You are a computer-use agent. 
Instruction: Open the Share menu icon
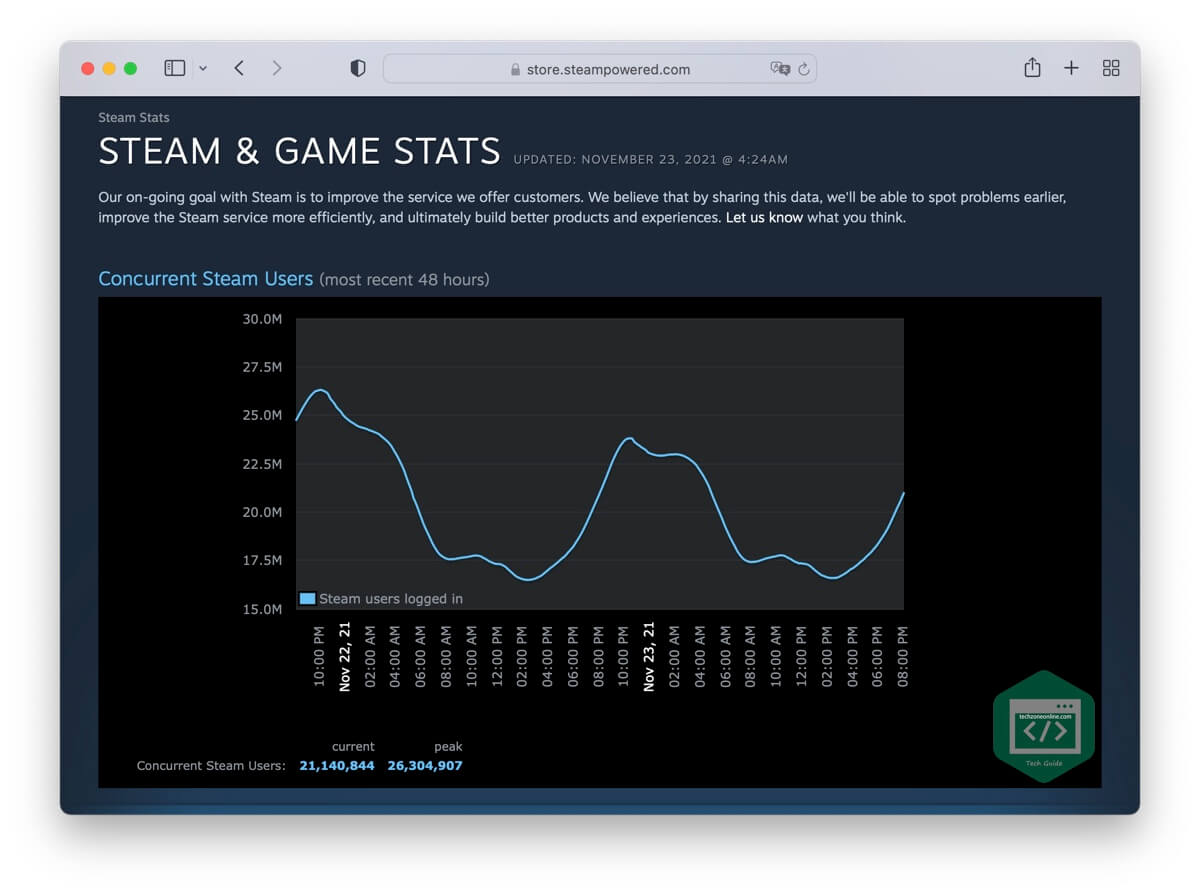(1032, 67)
